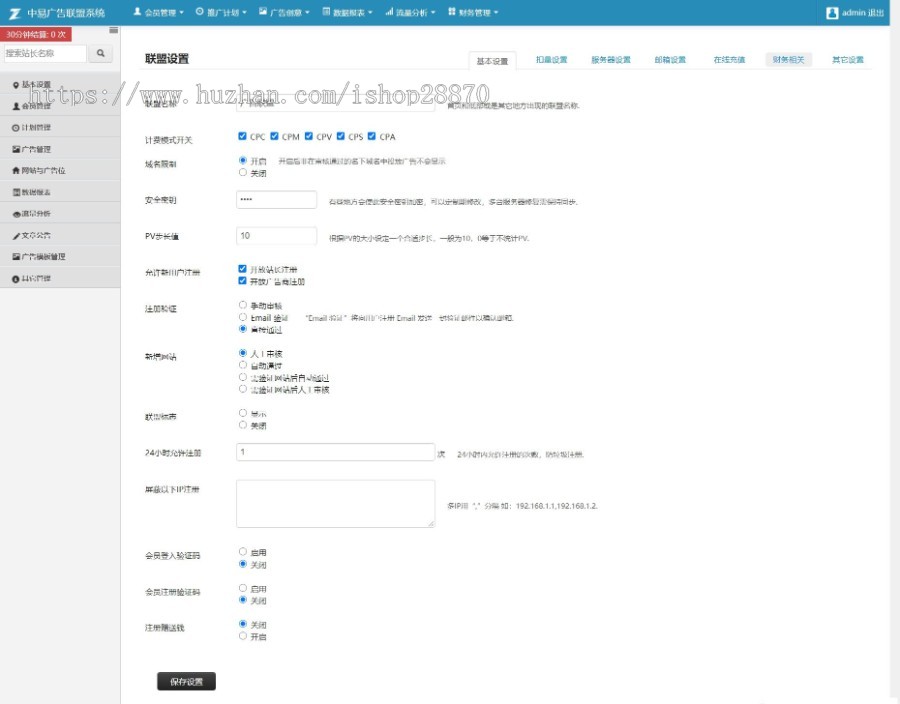Select Email 验证 radio for registration
The image size is (900, 704).
pyautogui.click(x=243, y=317)
